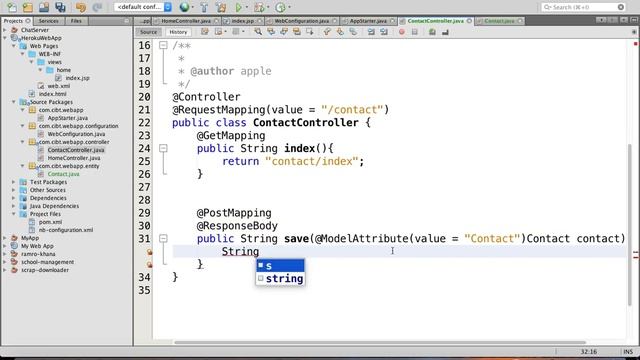Switch to the Services tab
The height and width of the screenshot is (360, 640).
pyautogui.click(x=49, y=21)
